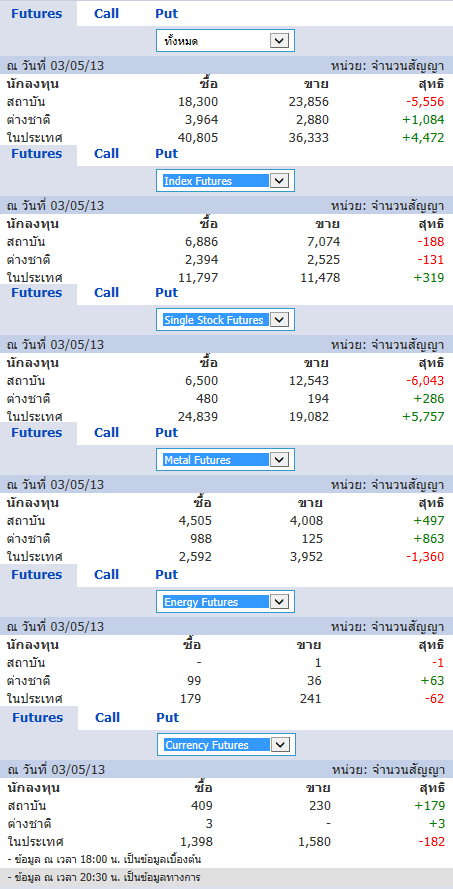Switch to Futures tab above ทั้งหมด dropdown
The width and height of the screenshot is (453, 889).
[37, 14]
